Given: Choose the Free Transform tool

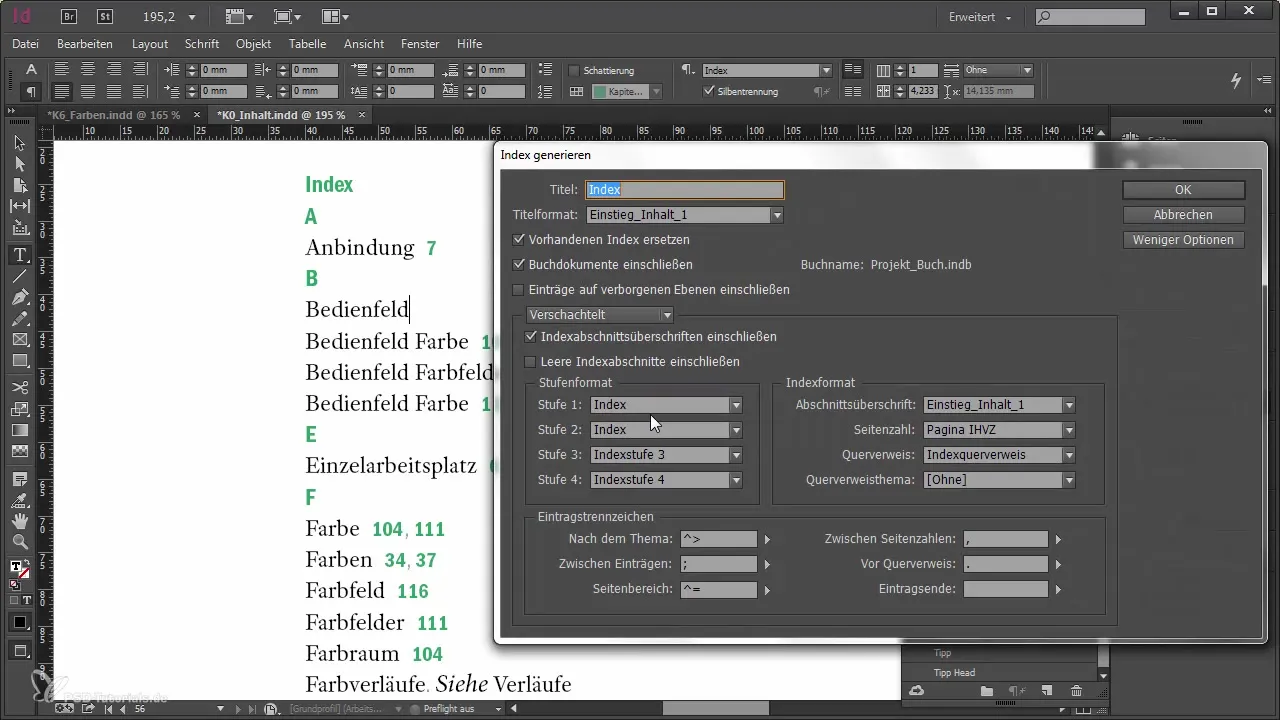Looking at the screenshot, I should click(x=19, y=409).
